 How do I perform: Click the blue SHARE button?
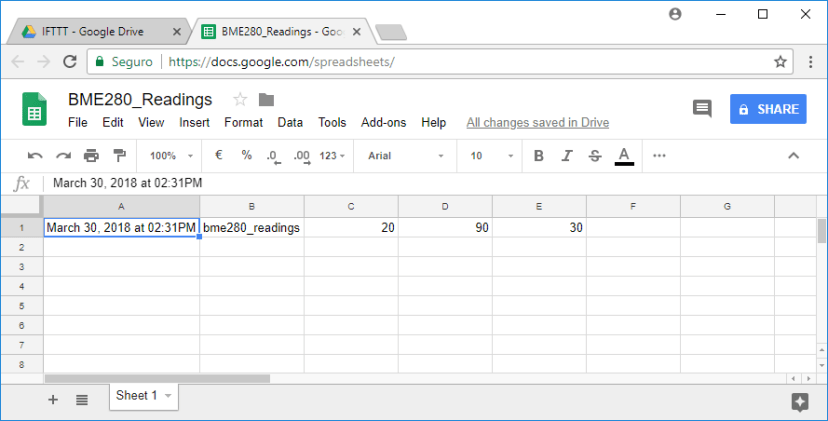768,109
